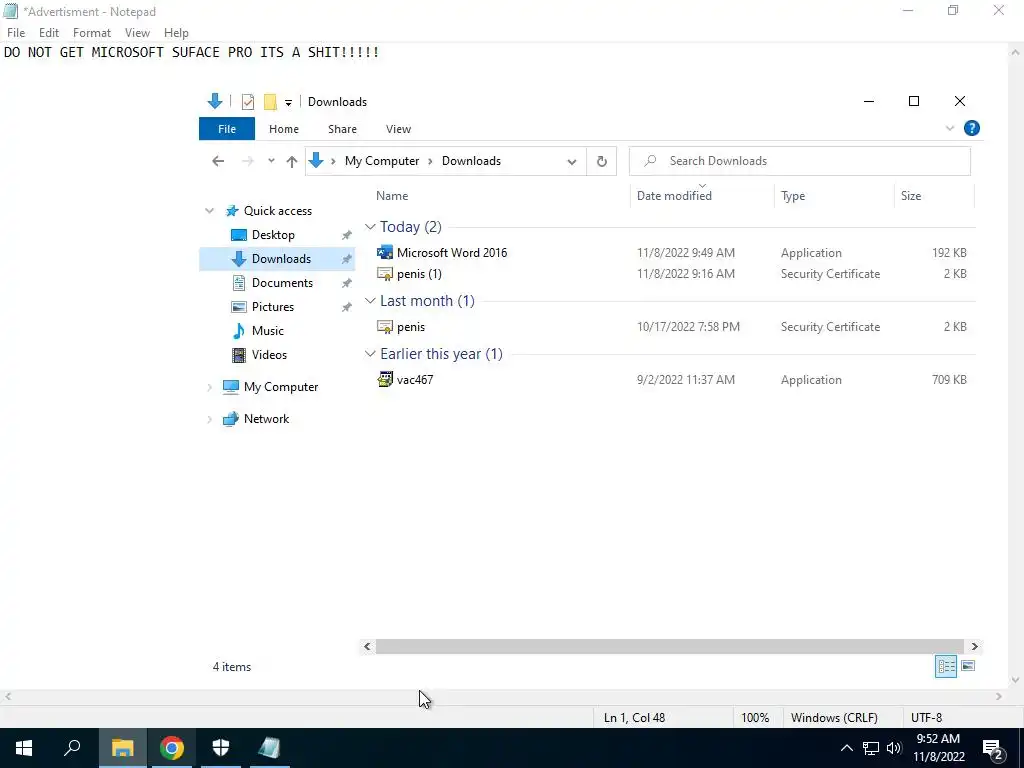
Task: Select the vac467 application icon
Action: [x=385, y=379]
